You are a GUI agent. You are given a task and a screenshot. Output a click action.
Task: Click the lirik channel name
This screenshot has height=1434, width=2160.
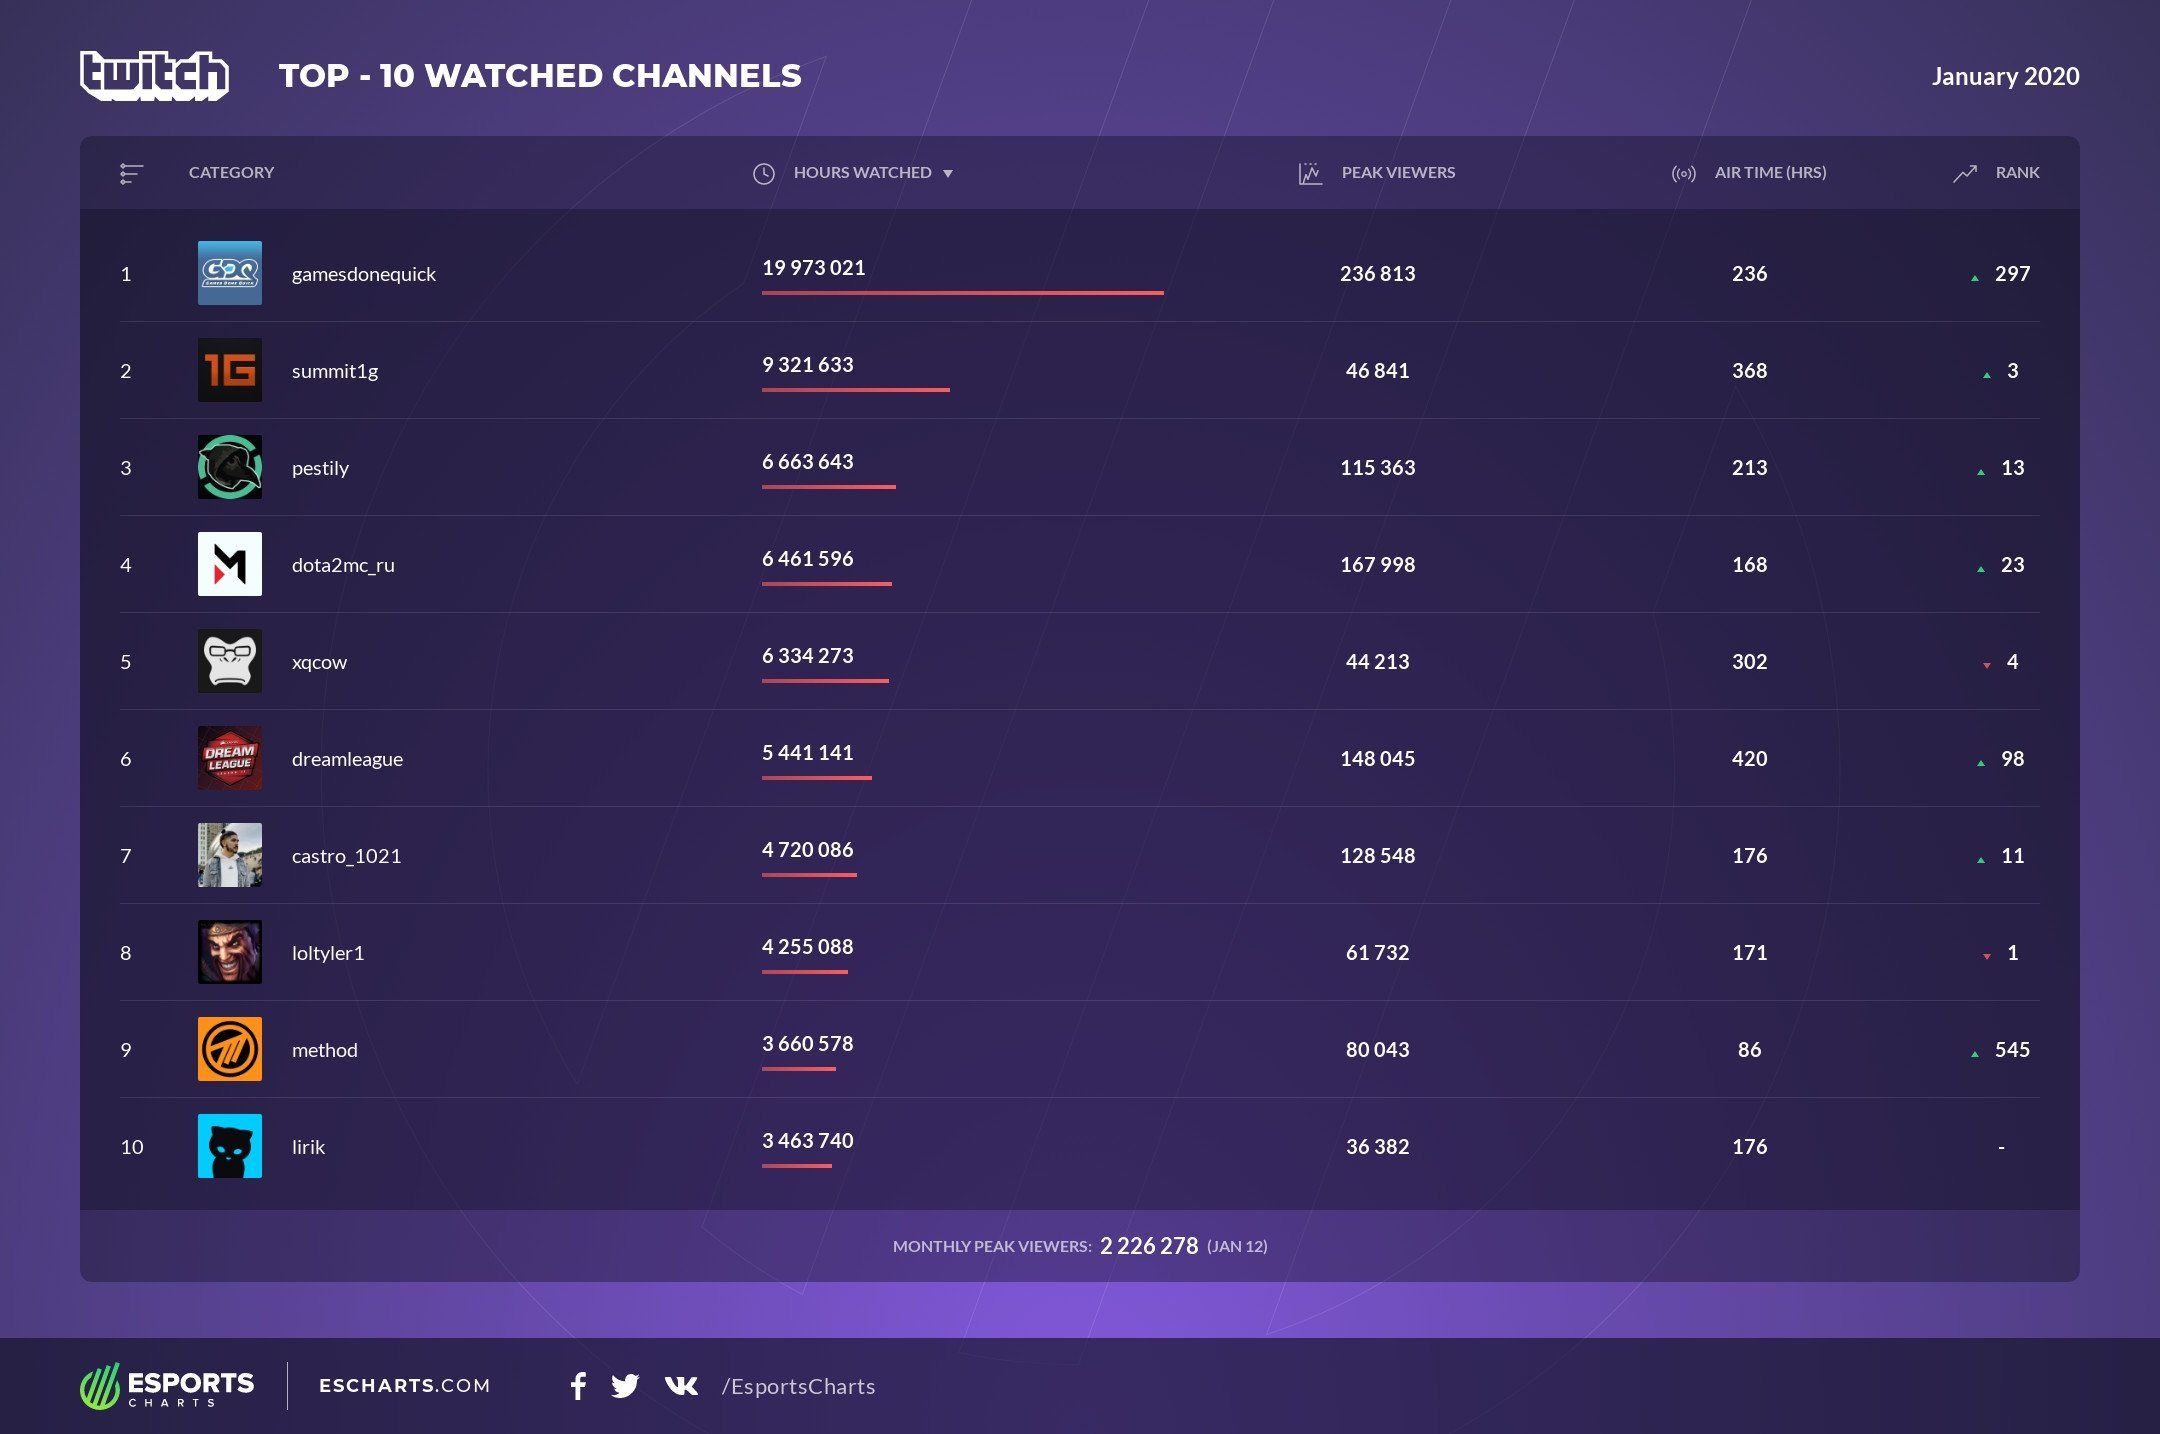(x=308, y=1147)
